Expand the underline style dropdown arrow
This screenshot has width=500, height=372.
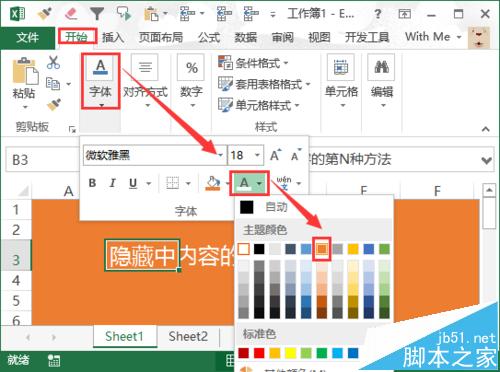tap(149, 183)
